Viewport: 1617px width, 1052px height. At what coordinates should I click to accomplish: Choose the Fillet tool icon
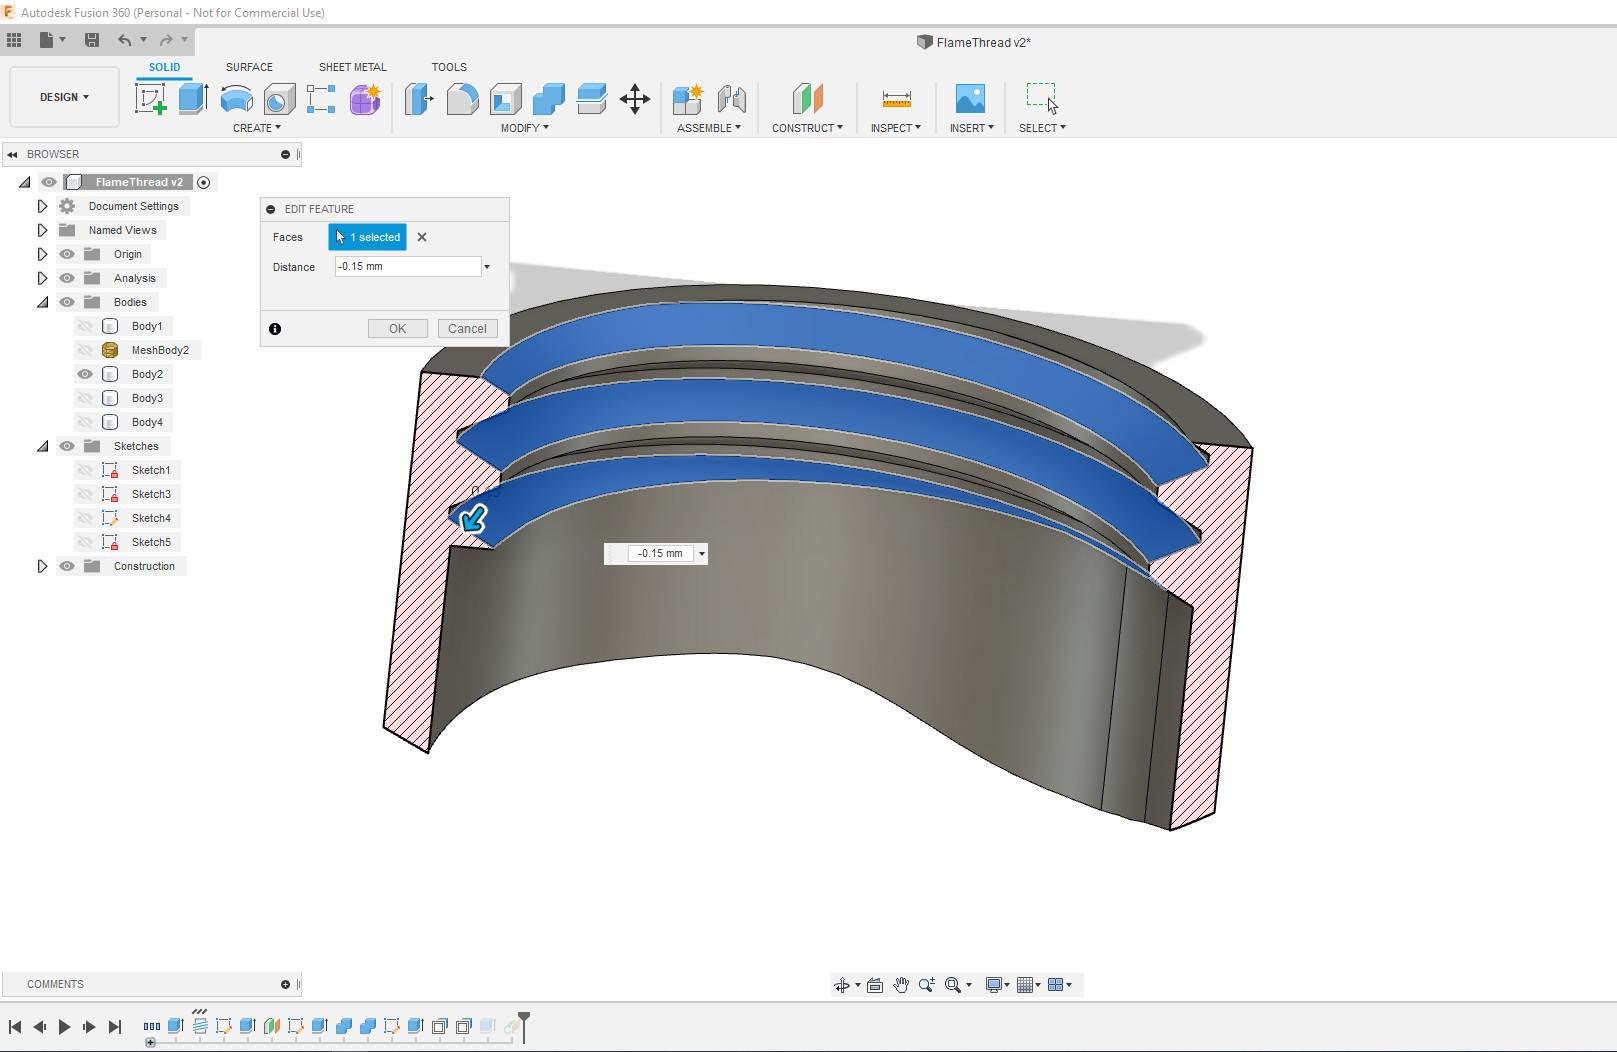462,99
